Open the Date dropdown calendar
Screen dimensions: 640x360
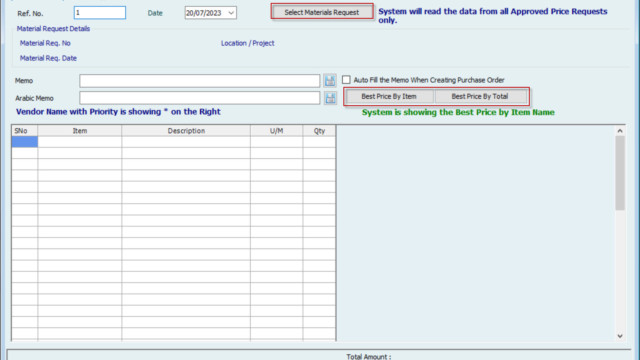pyautogui.click(x=231, y=13)
